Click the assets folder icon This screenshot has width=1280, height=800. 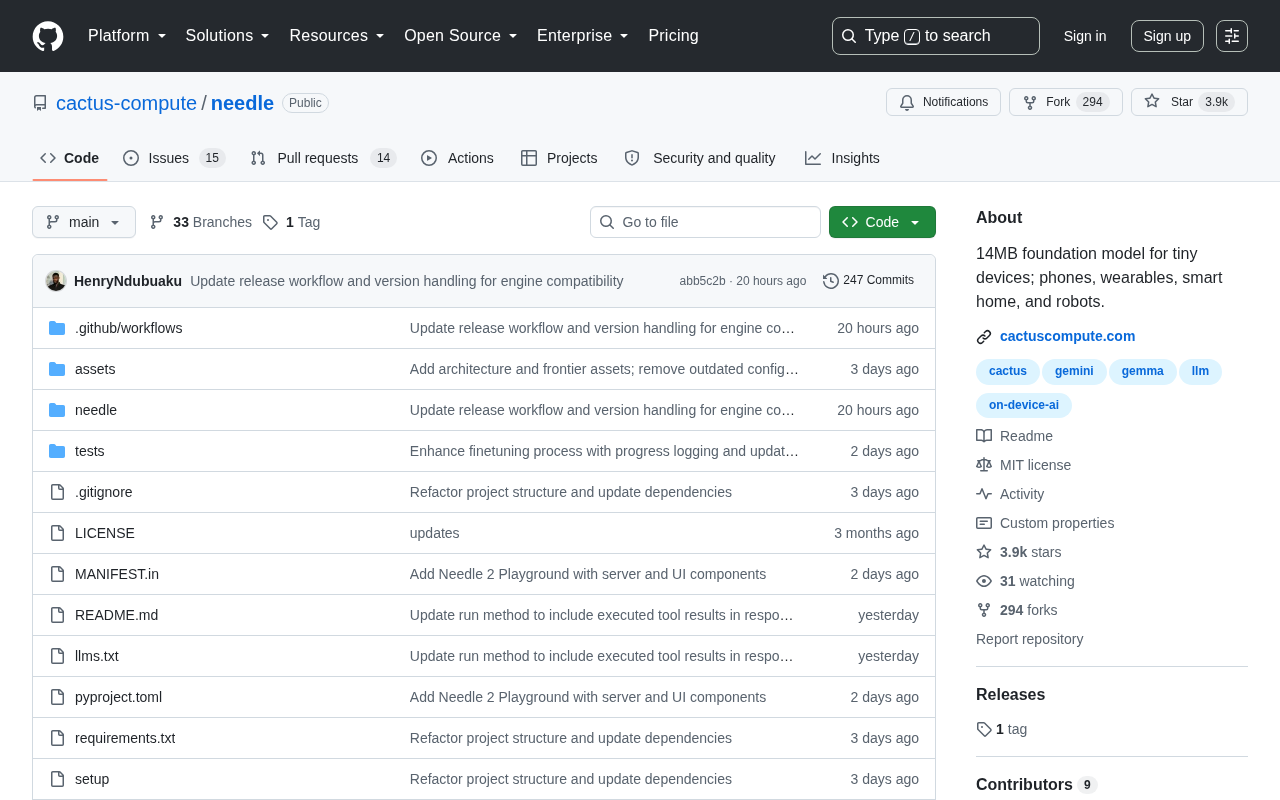coord(57,369)
